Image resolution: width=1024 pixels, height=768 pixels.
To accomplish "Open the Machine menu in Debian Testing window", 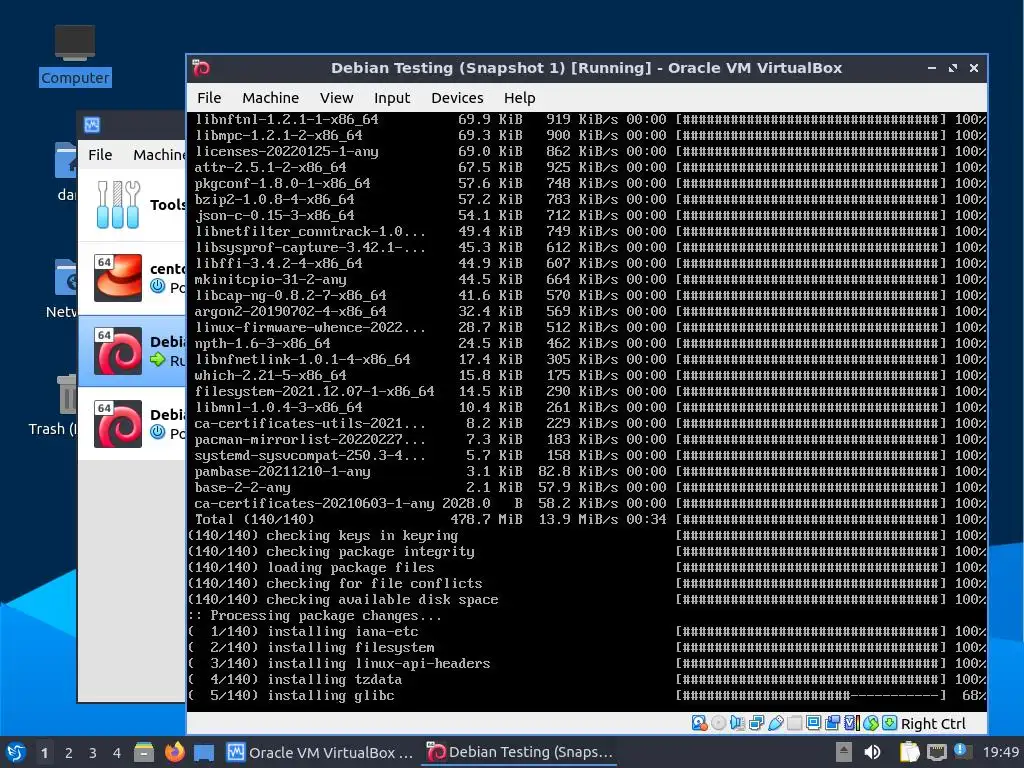I will pyautogui.click(x=270, y=98).
